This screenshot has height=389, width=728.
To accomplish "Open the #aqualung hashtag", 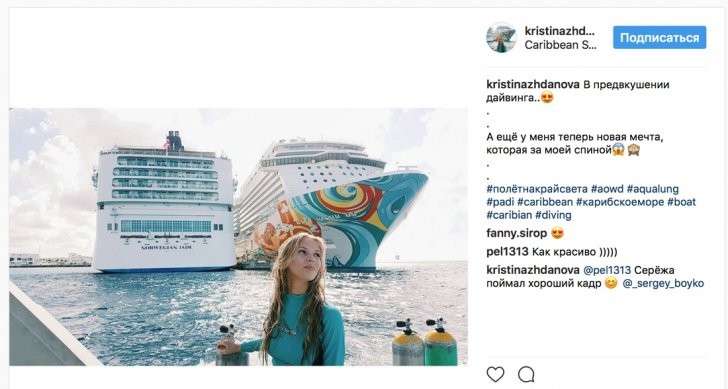I will (x=653, y=189).
